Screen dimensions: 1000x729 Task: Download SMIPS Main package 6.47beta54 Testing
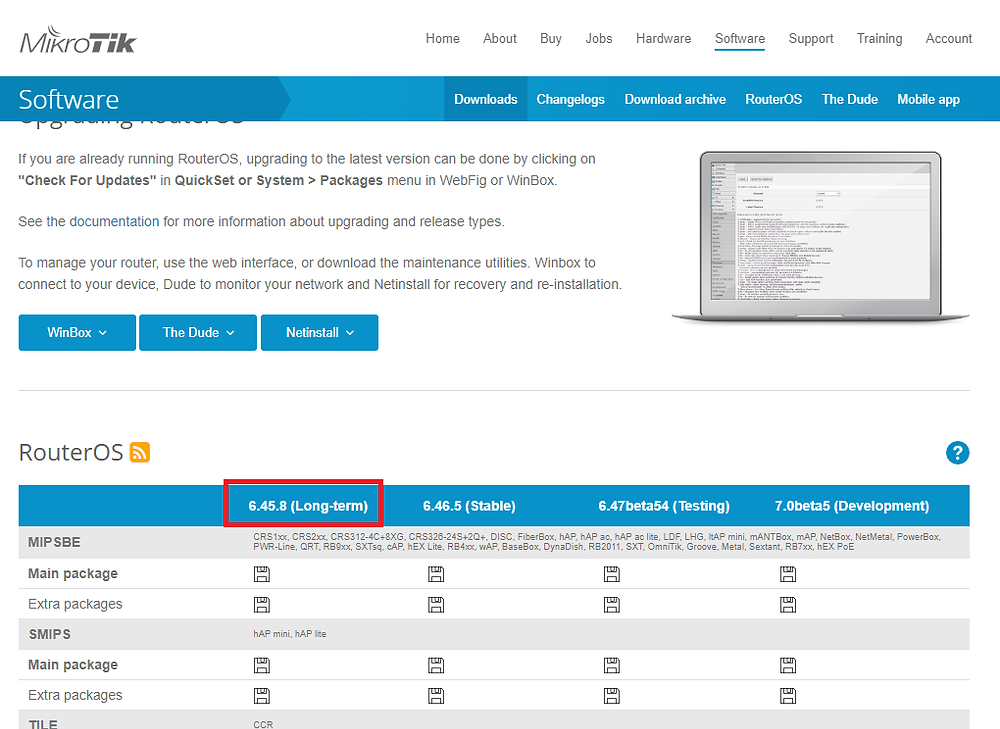click(x=612, y=665)
